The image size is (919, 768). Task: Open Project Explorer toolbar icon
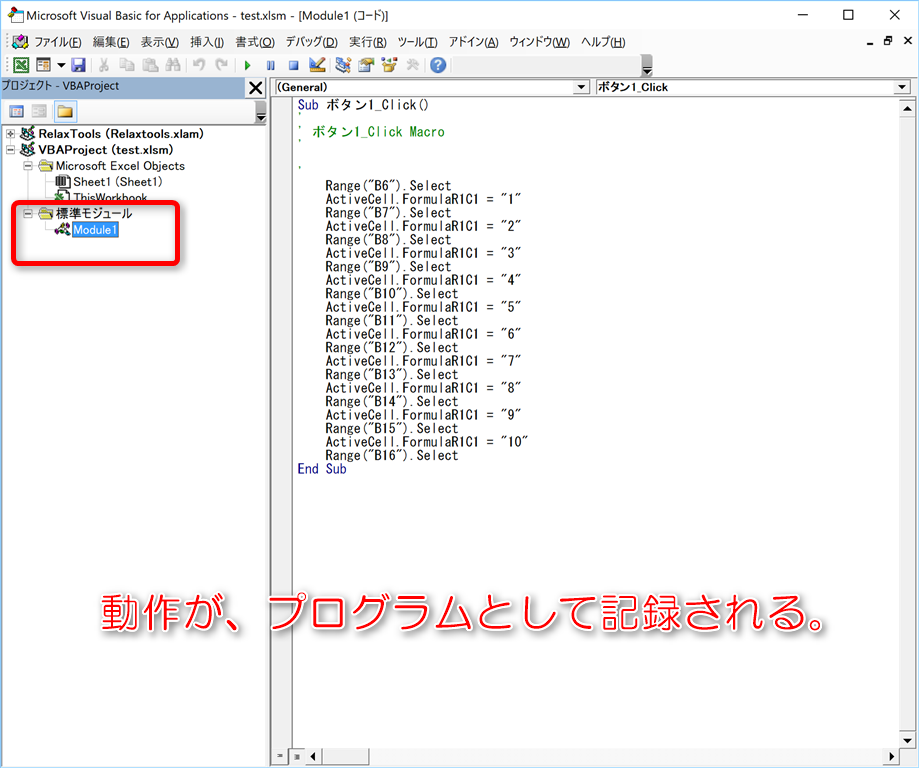pyautogui.click(x=343, y=64)
